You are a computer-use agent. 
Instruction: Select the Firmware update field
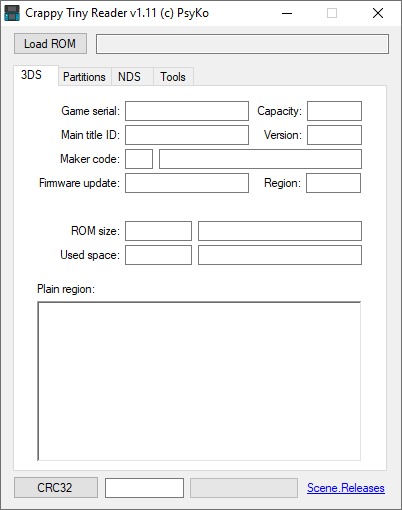pyautogui.click(x=187, y=183)
